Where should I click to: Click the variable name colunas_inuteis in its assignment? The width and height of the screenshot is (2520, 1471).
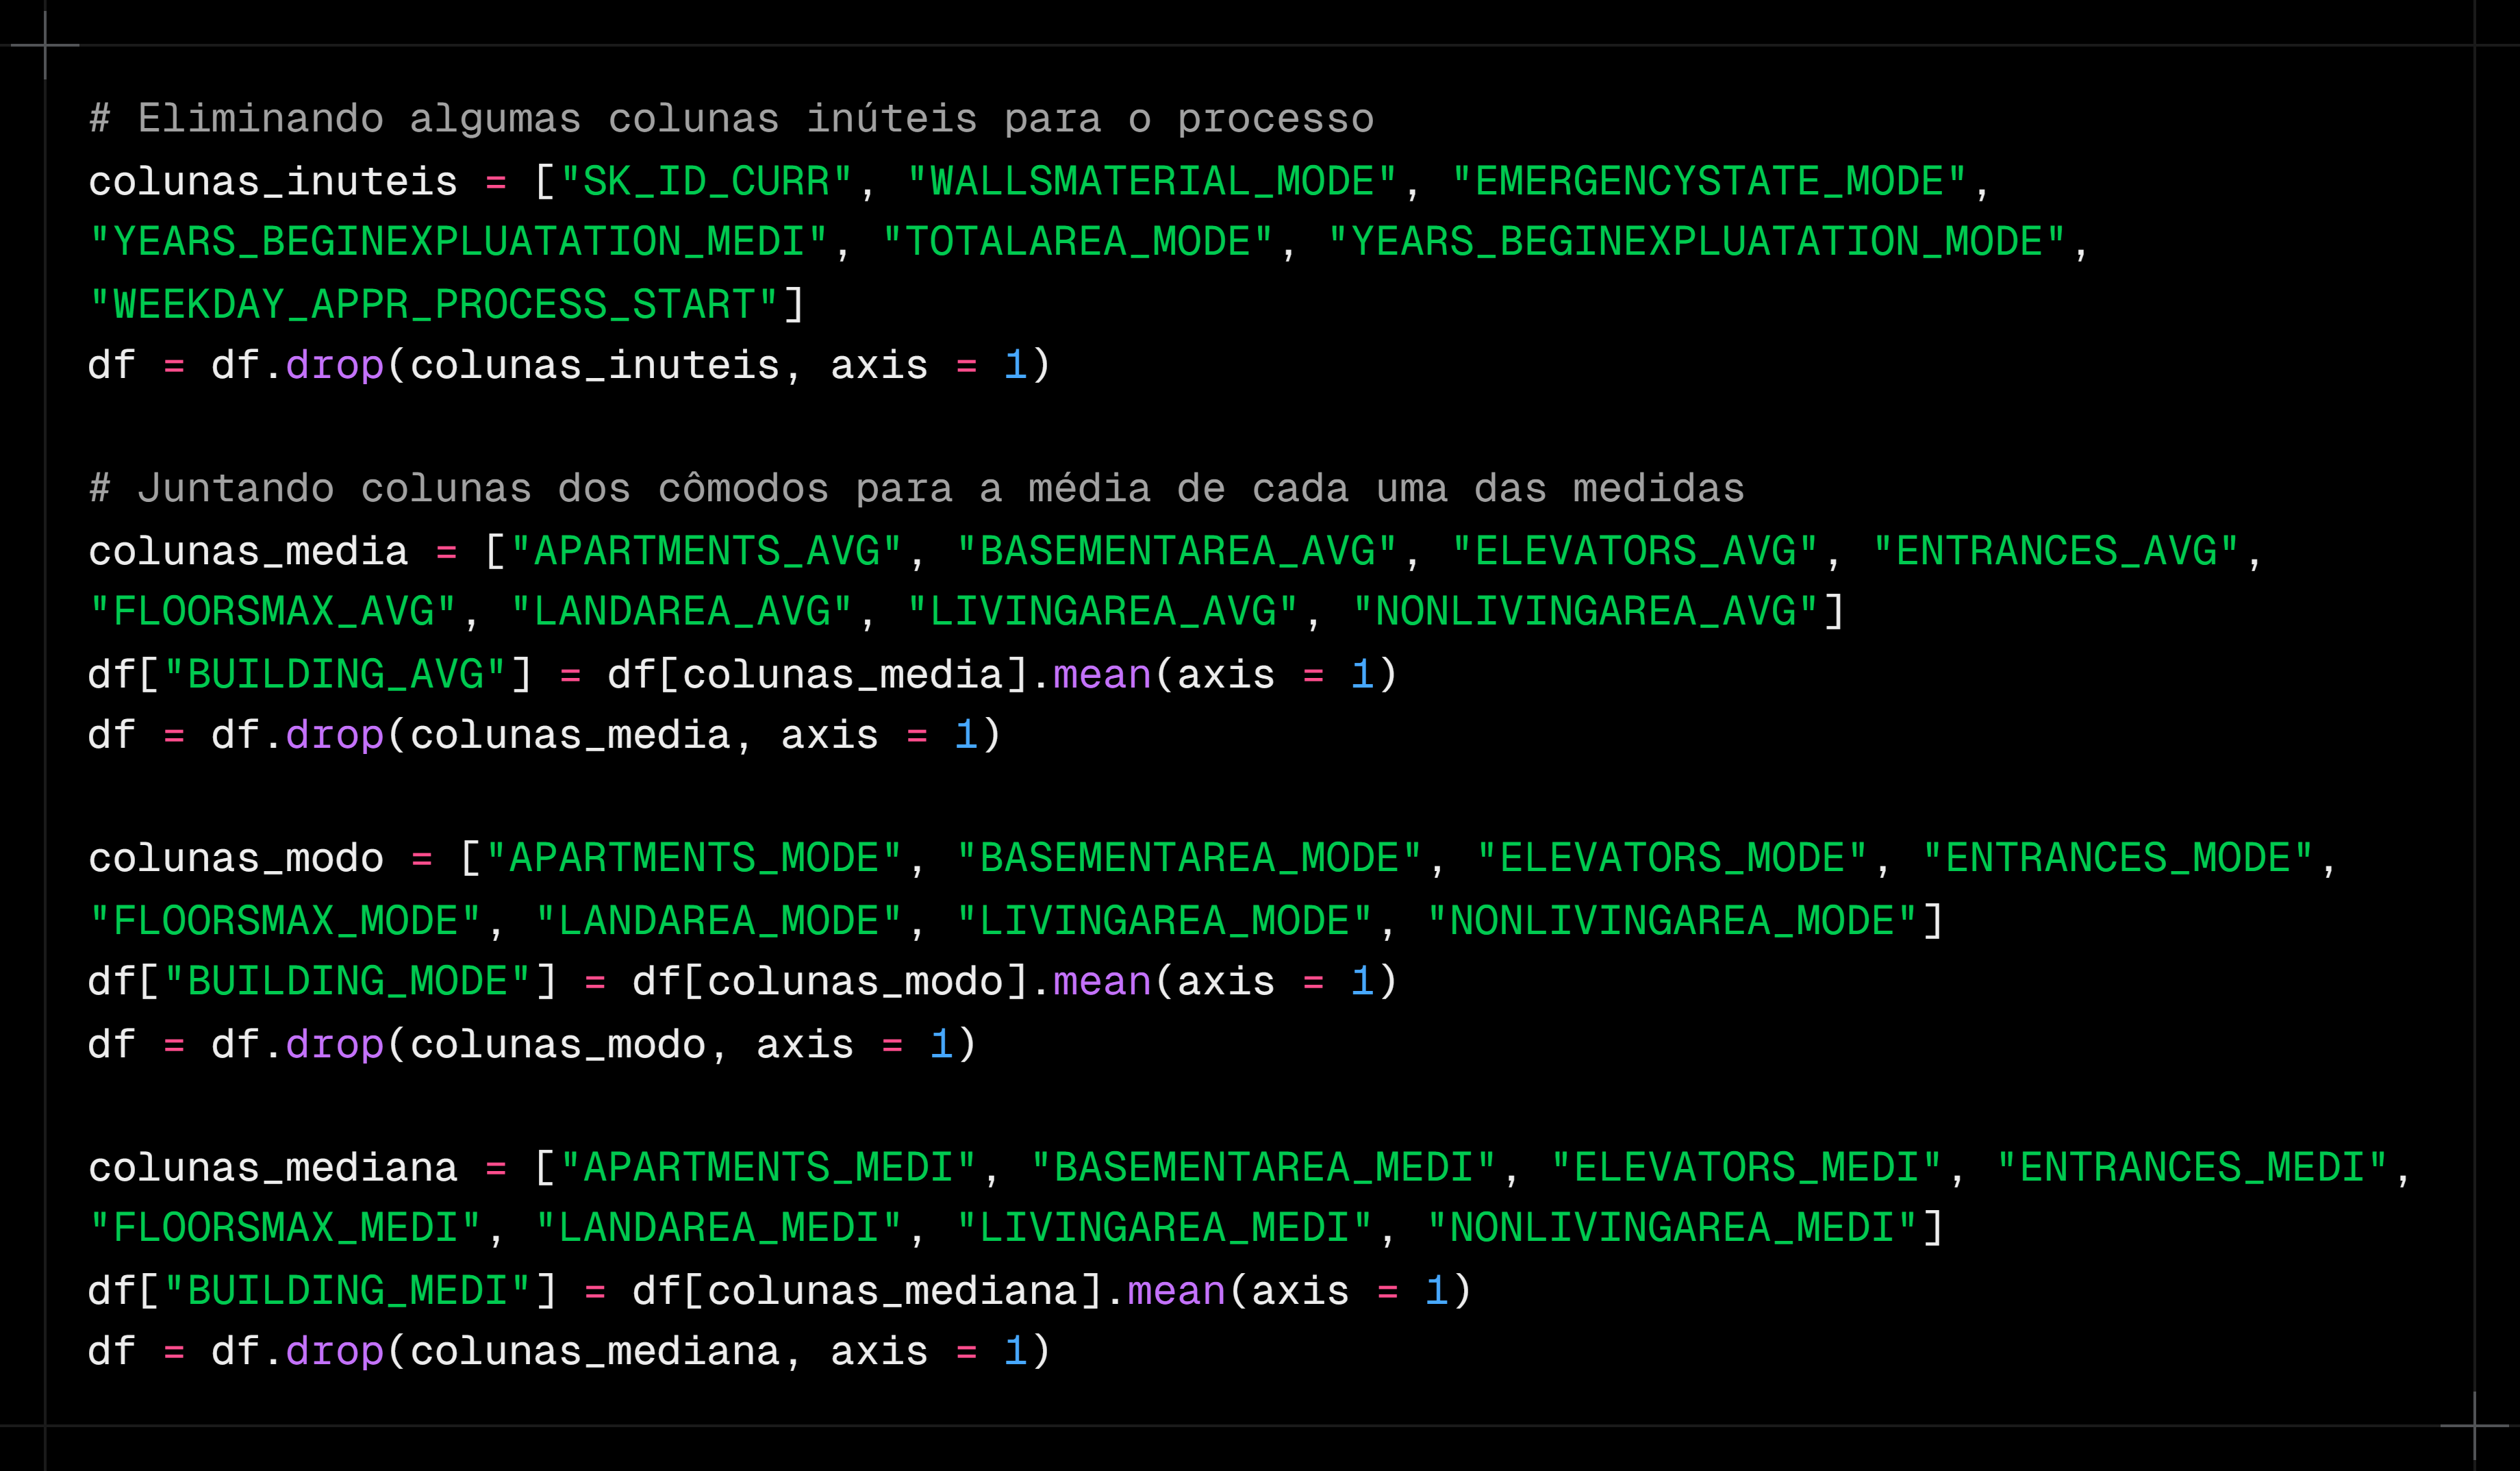[273, 182]
